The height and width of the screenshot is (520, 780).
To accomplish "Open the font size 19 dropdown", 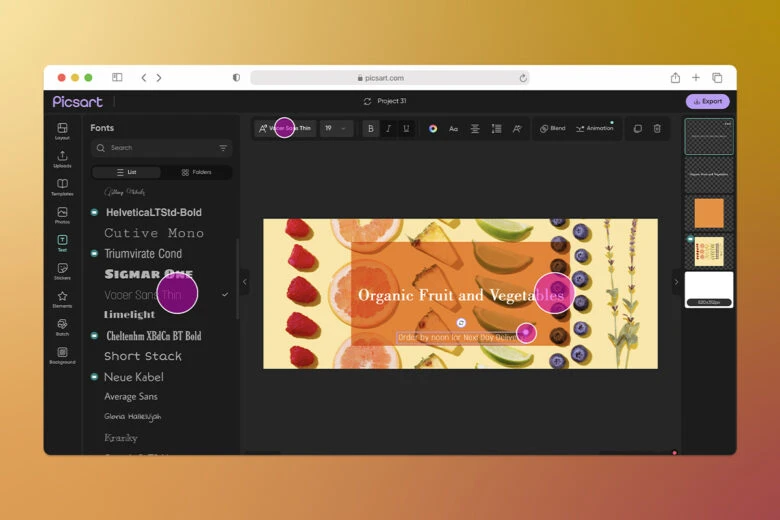I will coord(336,128).
